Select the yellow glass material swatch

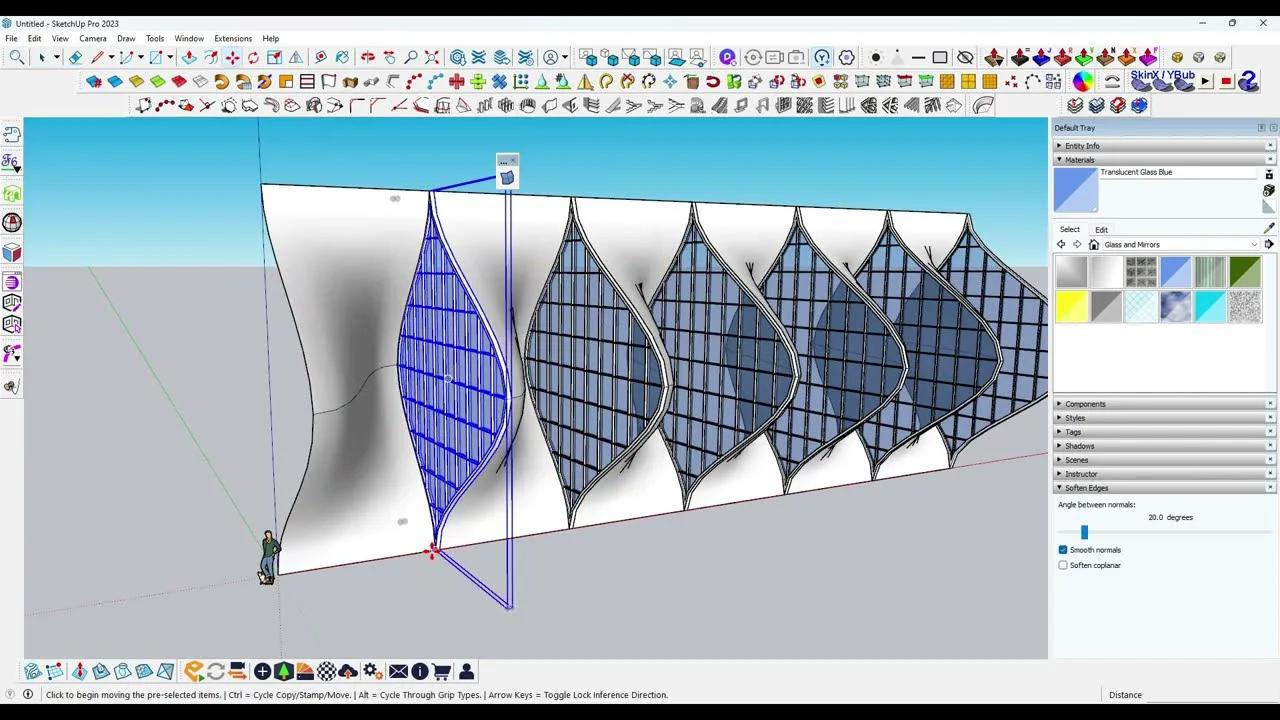click(1071, 307)
